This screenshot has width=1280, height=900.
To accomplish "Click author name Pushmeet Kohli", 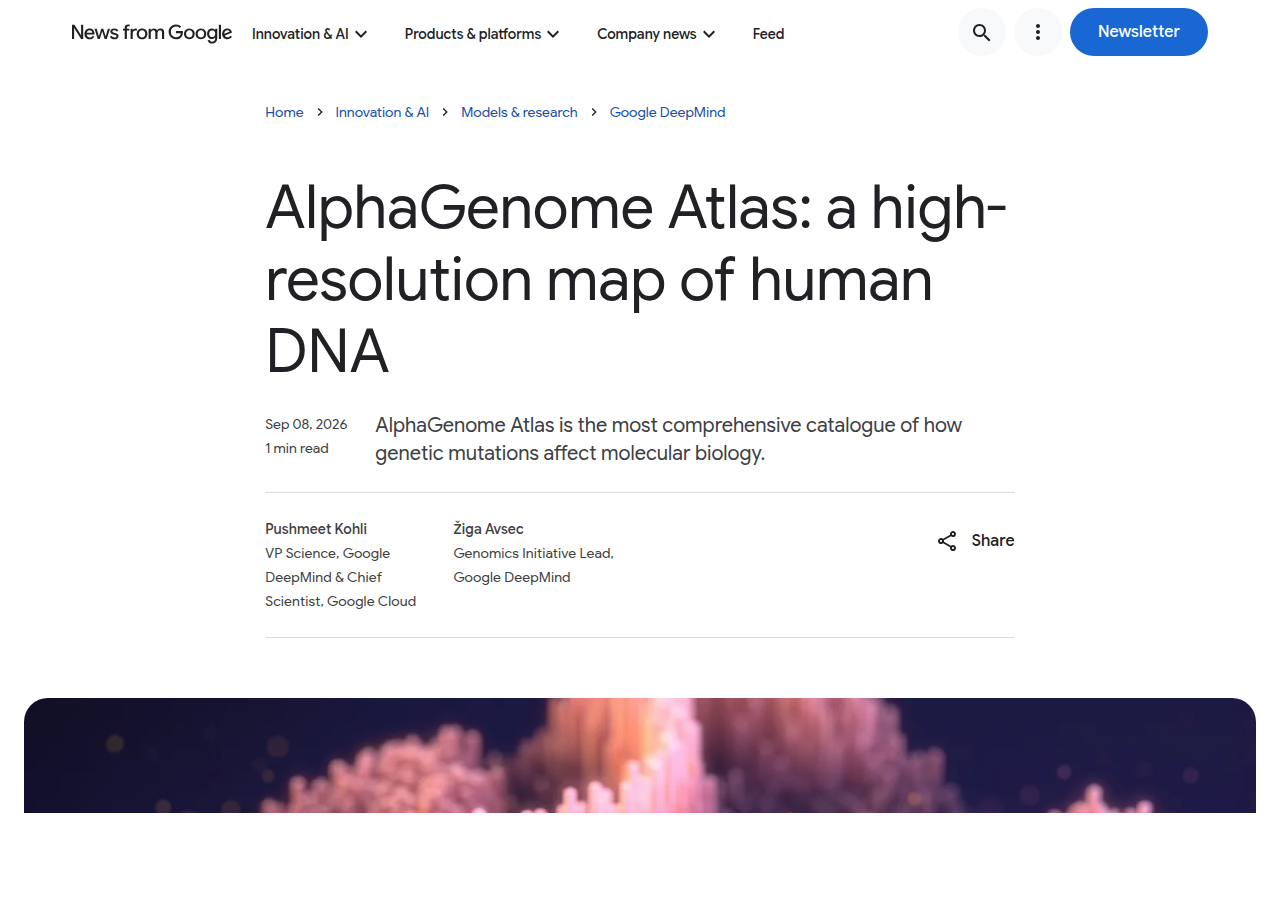I will tap(316, 529).
